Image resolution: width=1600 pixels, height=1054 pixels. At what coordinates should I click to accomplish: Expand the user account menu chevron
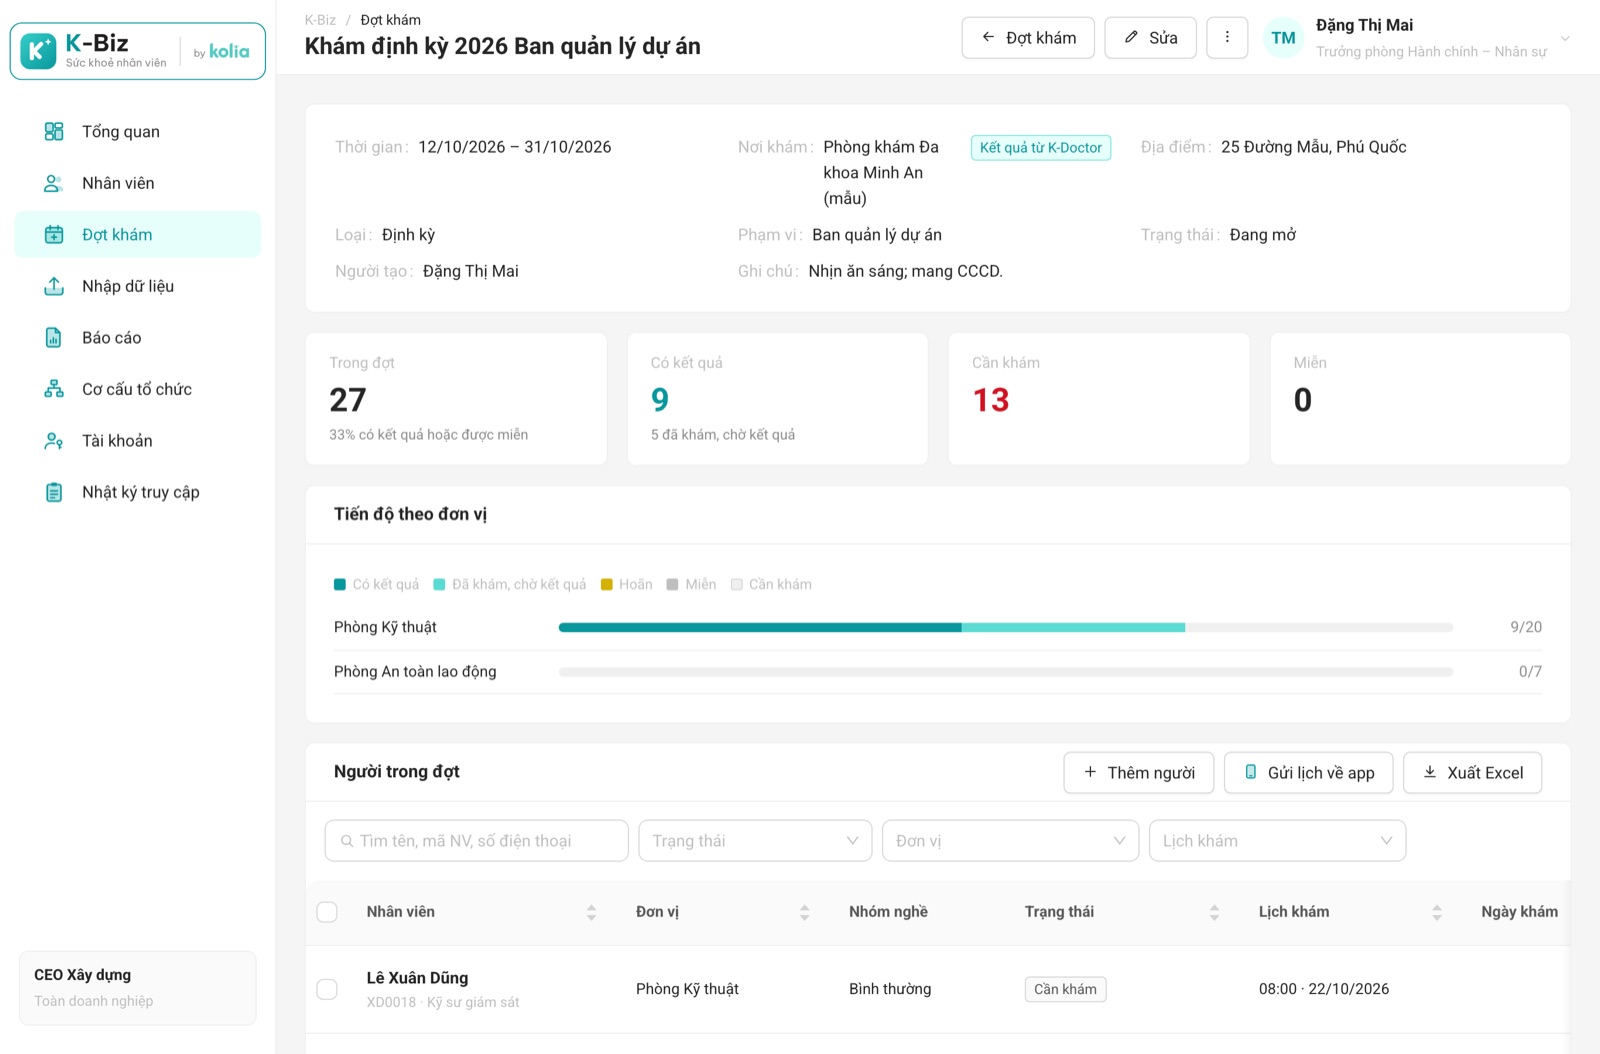[1565, 38]
